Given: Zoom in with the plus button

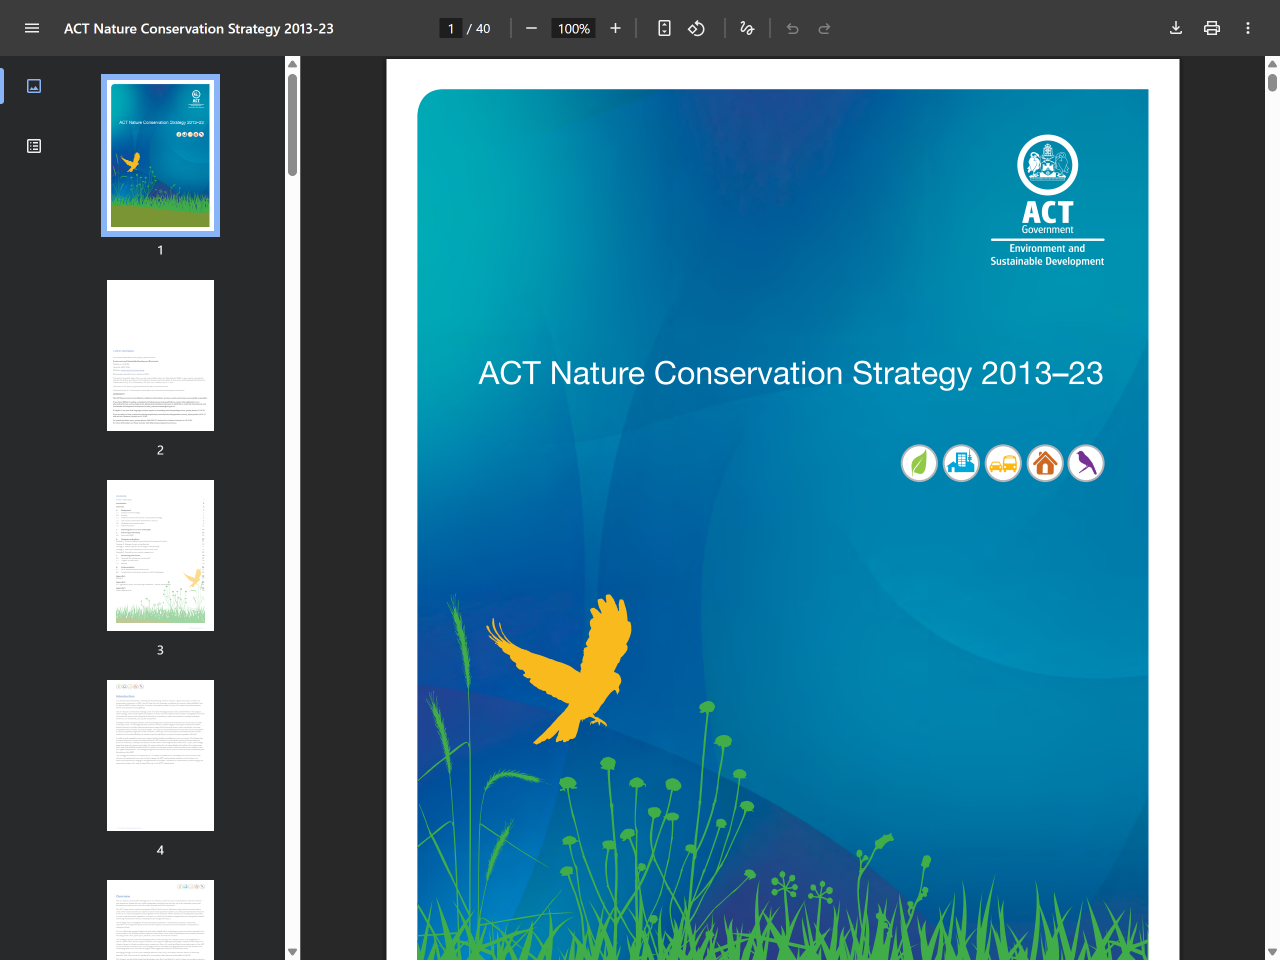Looking at the screenshot, I should [x=615, y=28].
